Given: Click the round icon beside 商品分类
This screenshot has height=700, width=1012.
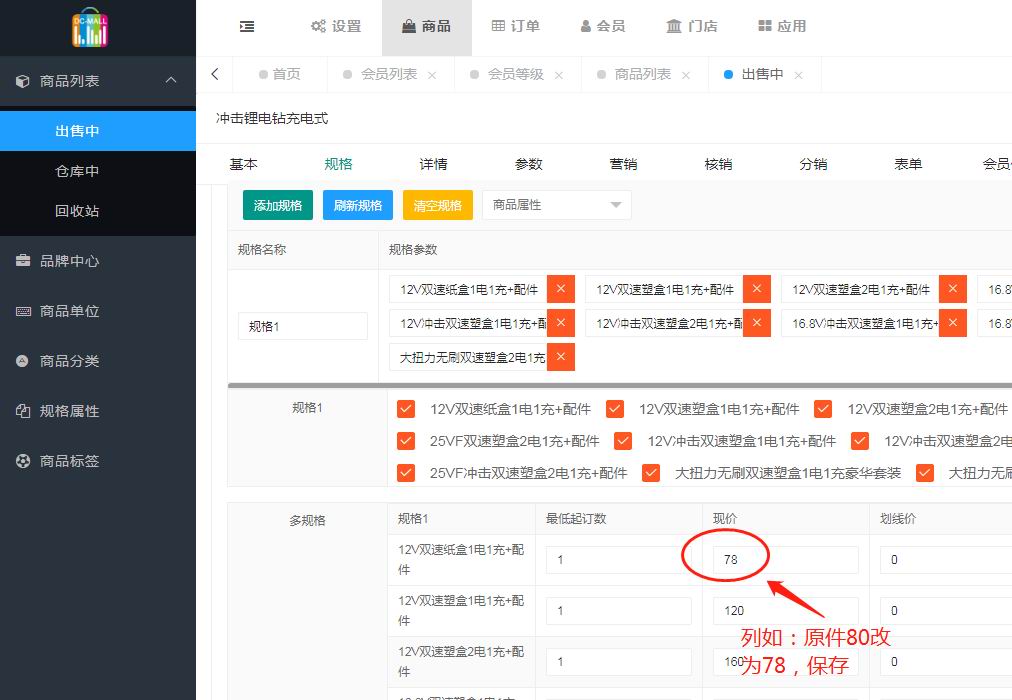Looking at the screenshot, I should coord(23,361).
